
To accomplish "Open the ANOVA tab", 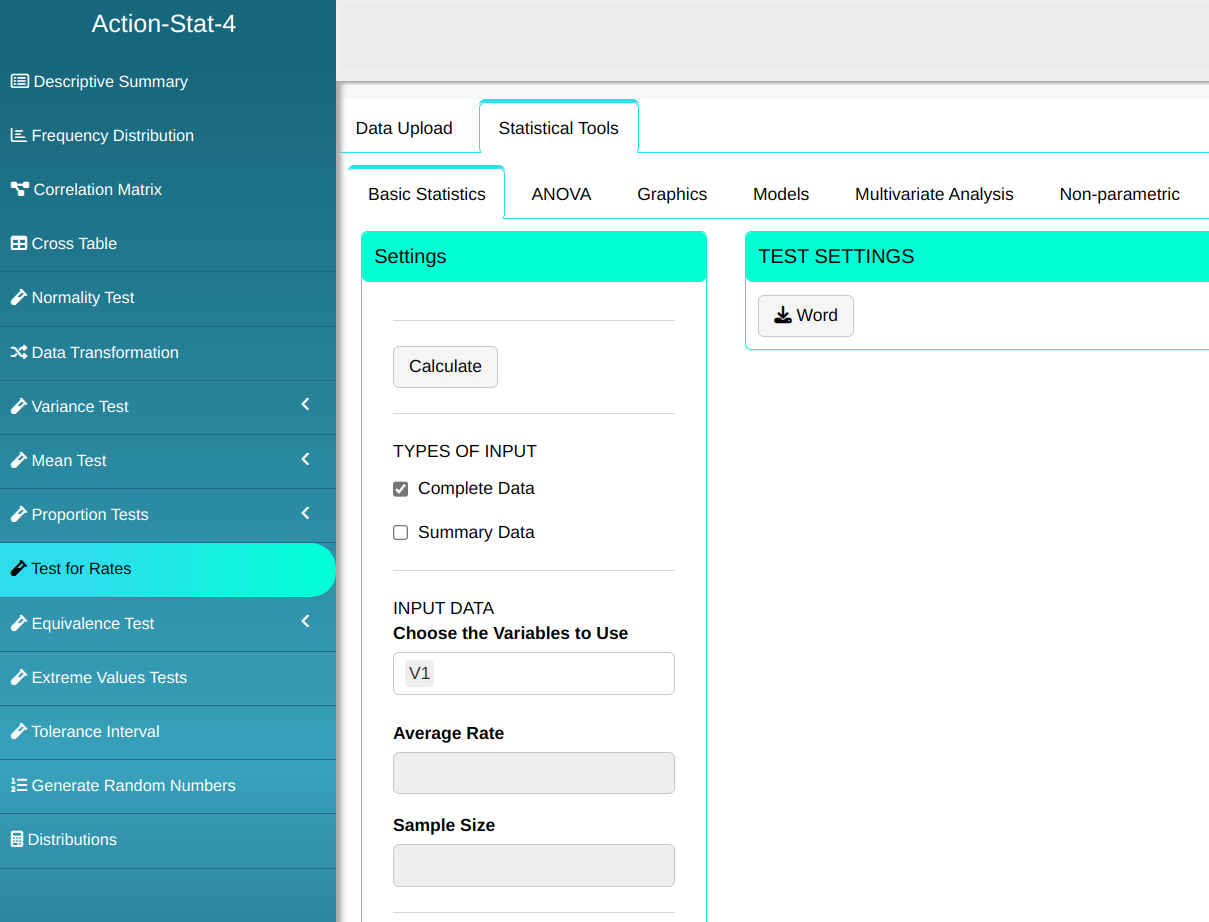I will pos(561,194).
